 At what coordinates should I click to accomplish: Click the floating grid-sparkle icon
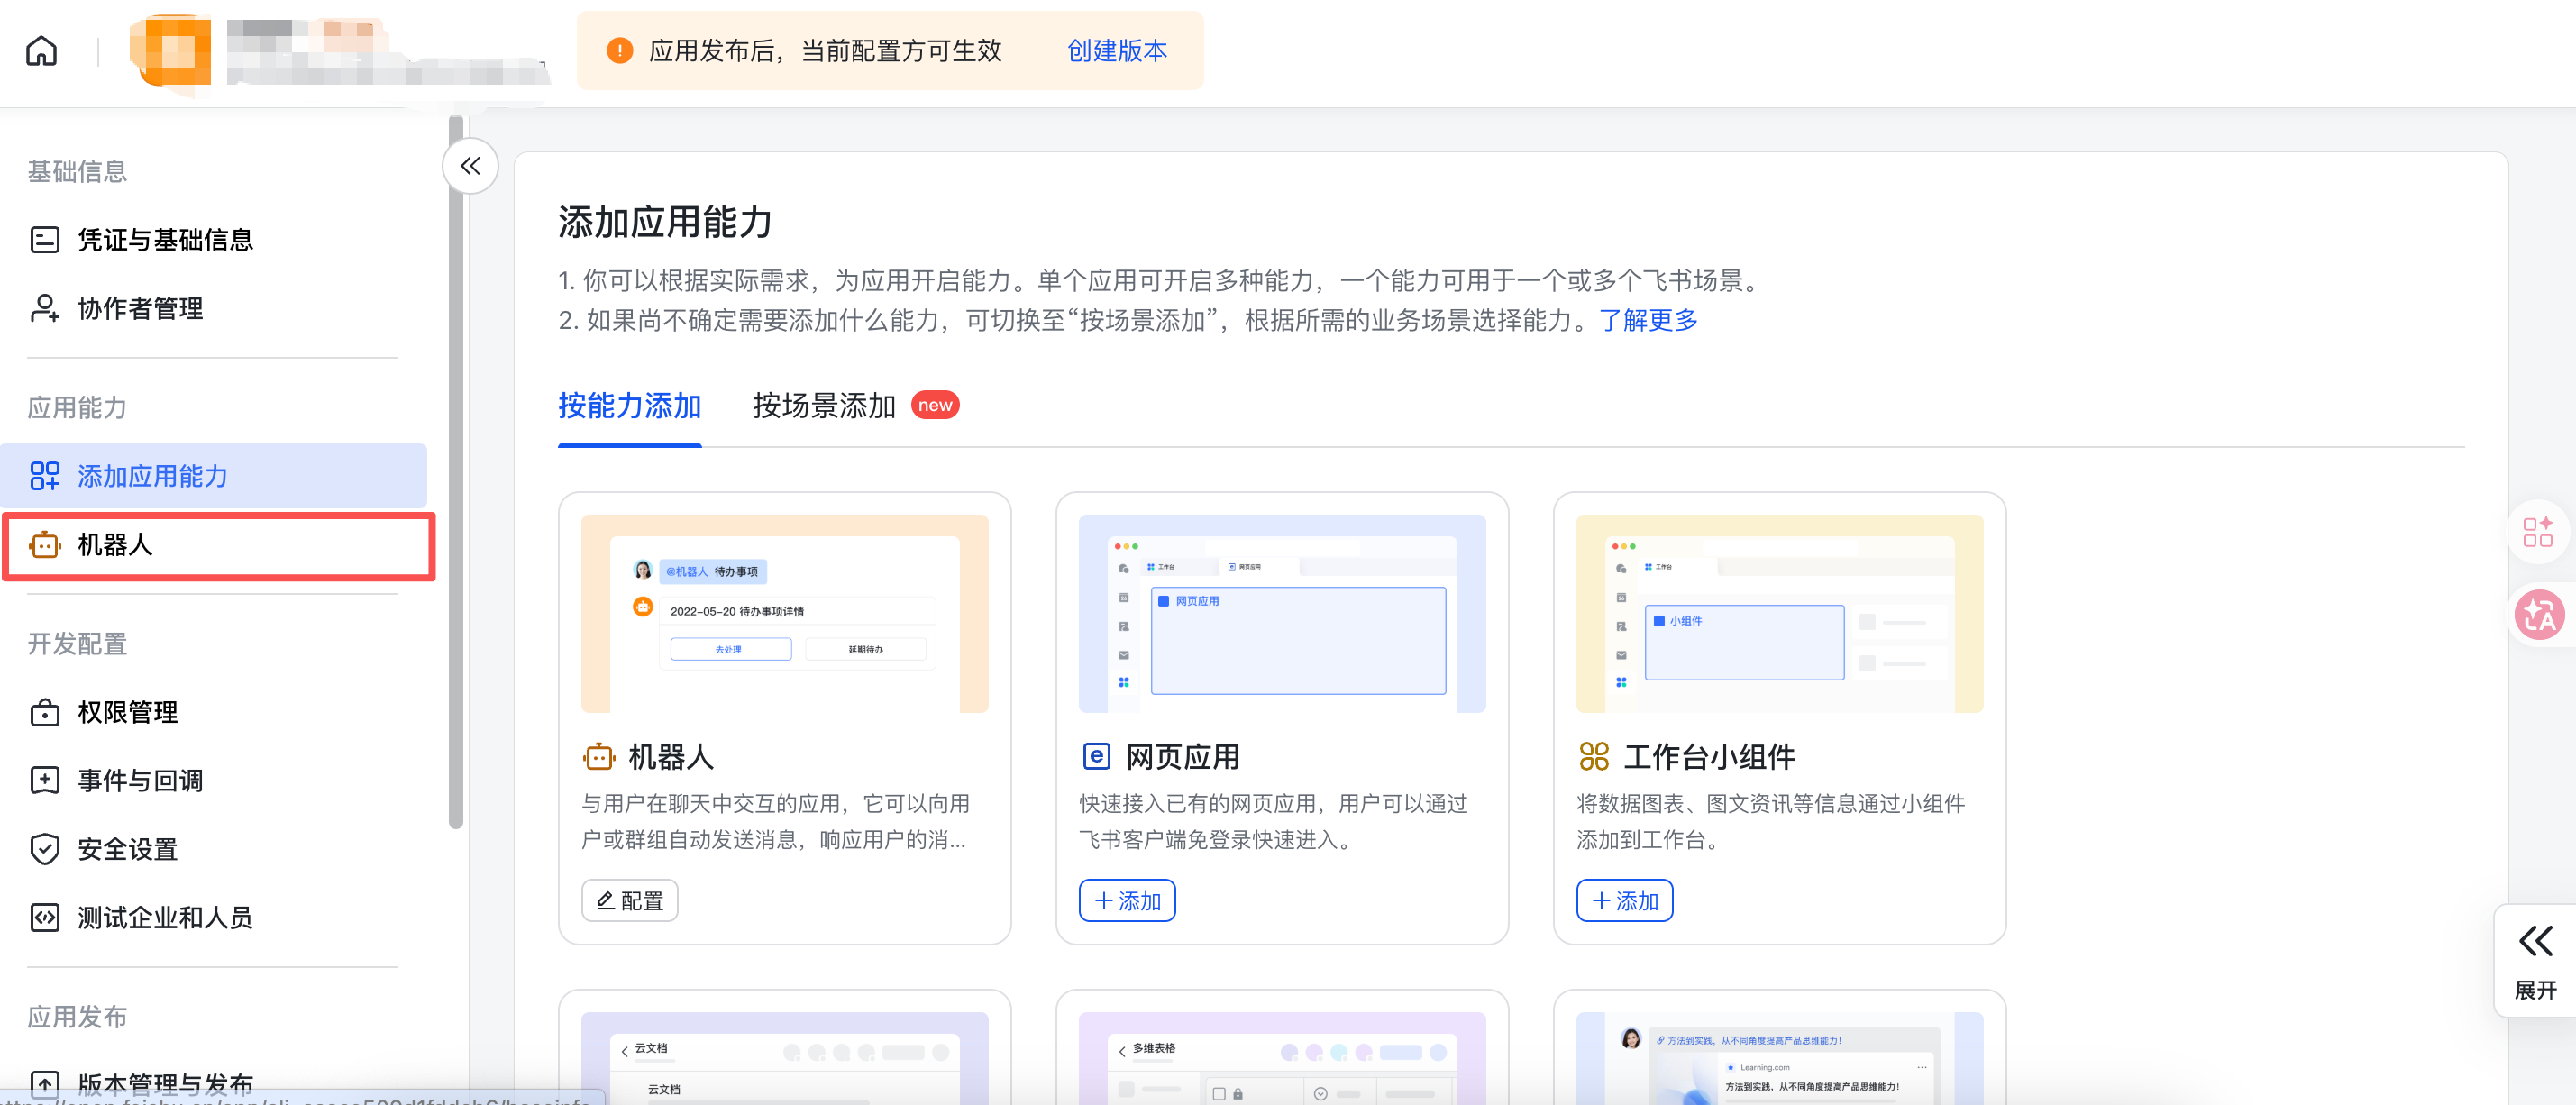(2537, 532)
